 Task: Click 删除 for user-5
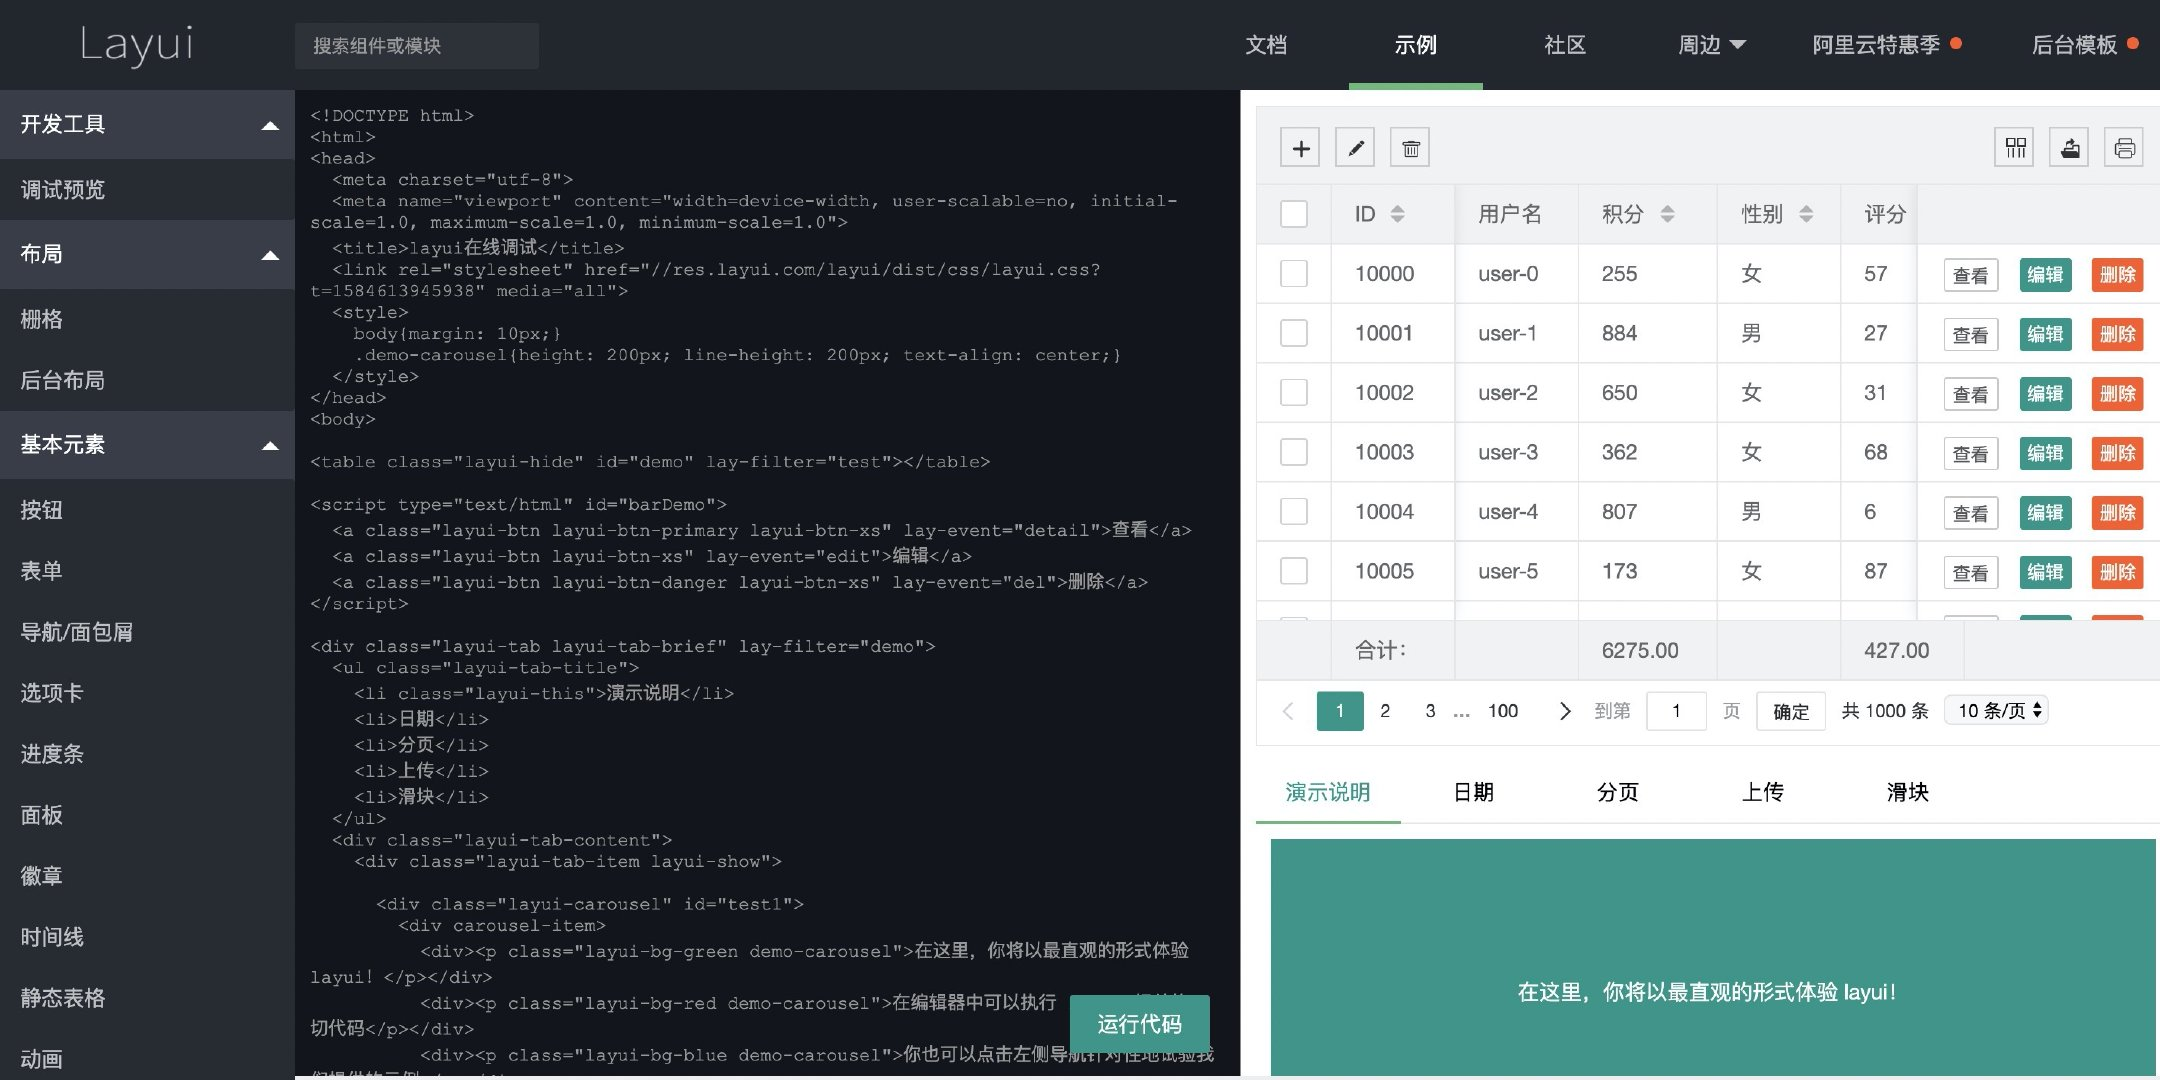[x=2118, y=572]
